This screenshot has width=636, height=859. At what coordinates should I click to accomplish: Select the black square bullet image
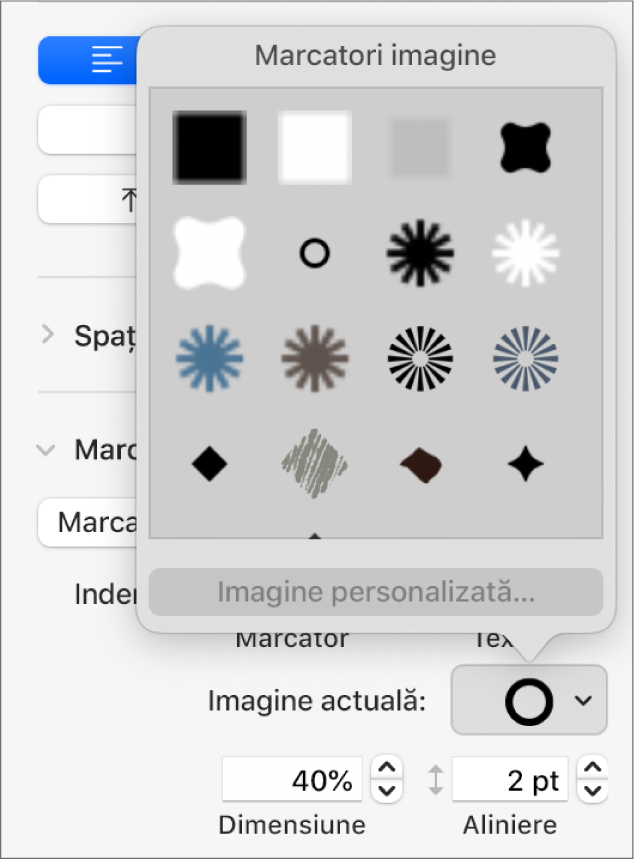tap(209, 145)
